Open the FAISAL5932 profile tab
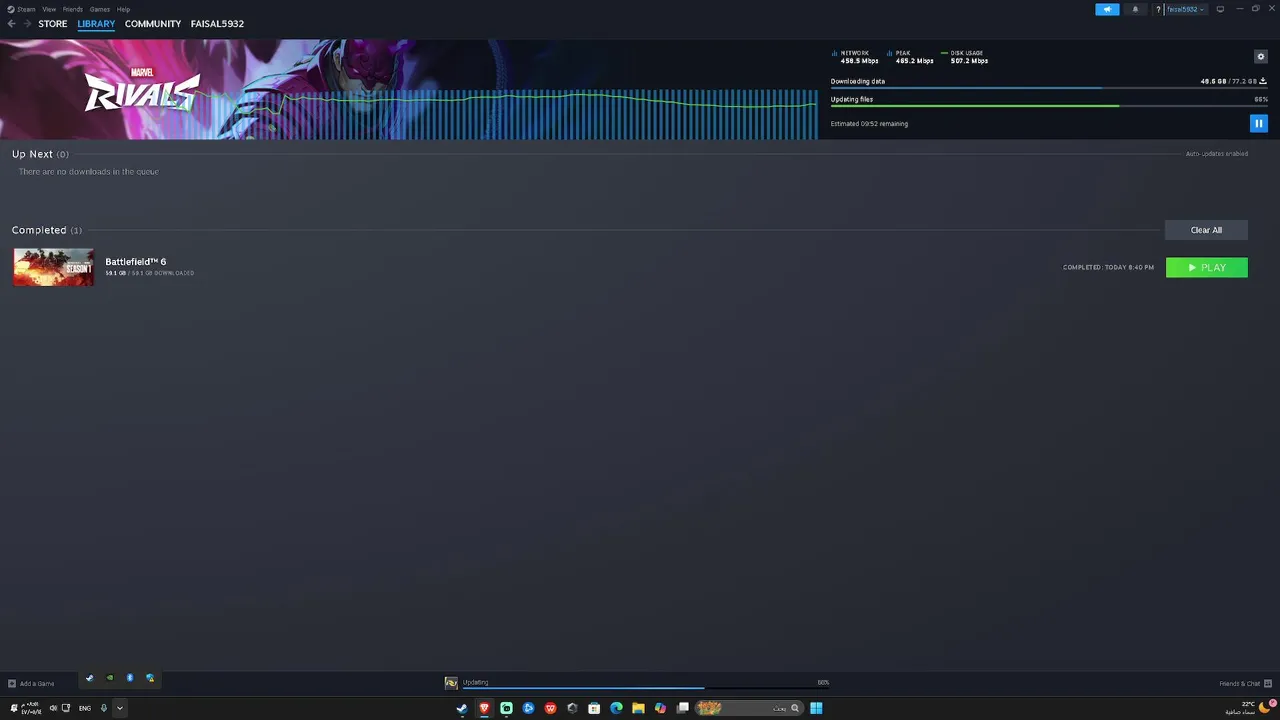This screenshot has height=720, width=1280. (217, 24)
